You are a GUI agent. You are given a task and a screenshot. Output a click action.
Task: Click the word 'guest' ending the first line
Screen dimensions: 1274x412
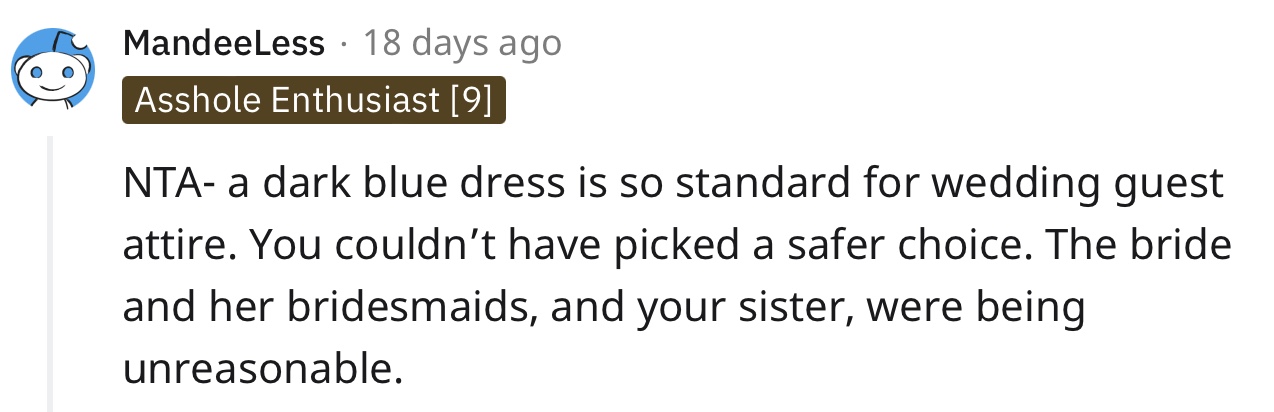coord(1157,185)
